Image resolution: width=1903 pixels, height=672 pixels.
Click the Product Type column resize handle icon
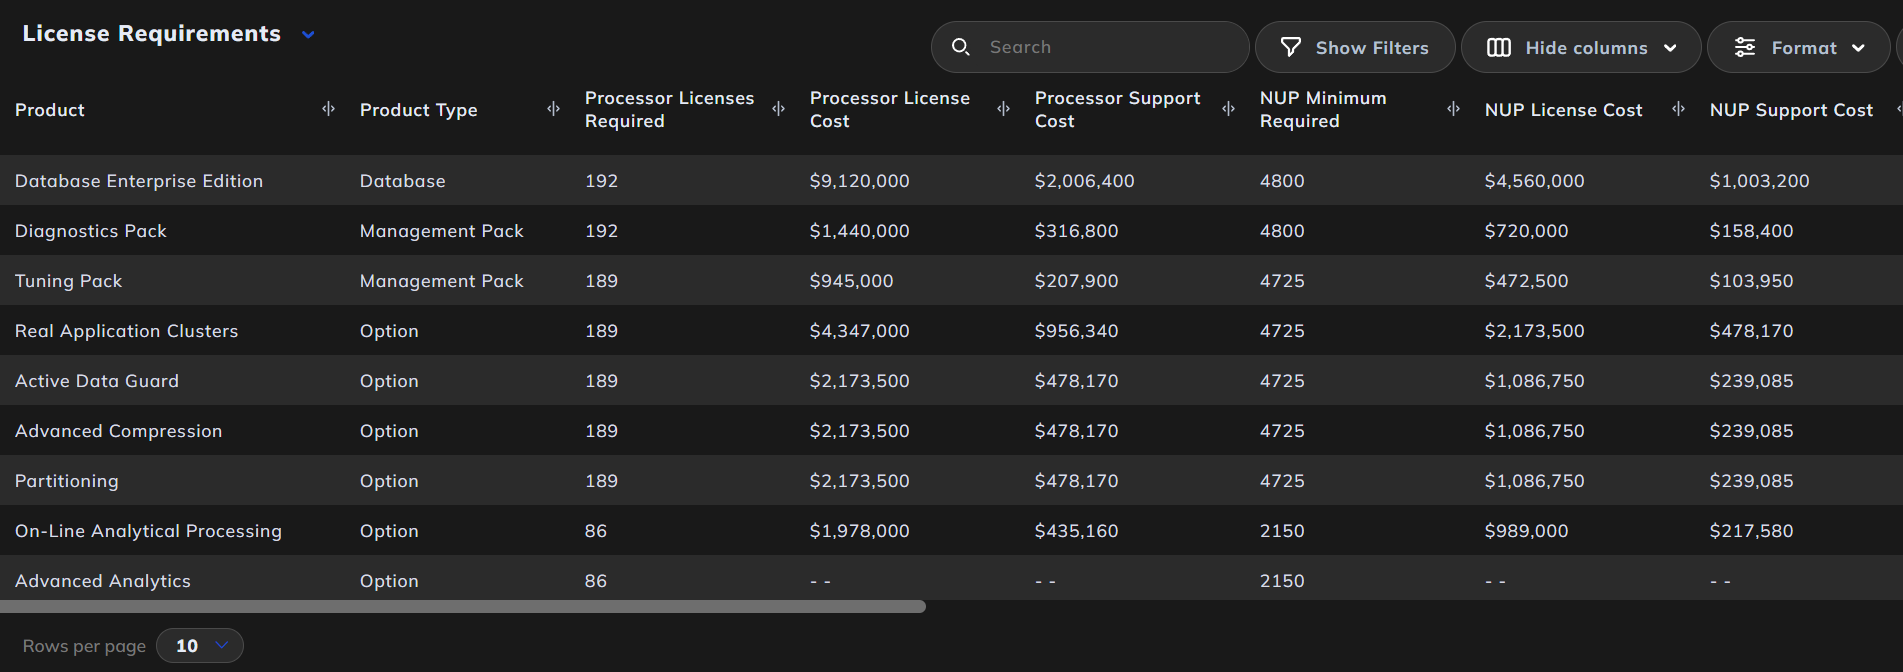tap(554, 109)
